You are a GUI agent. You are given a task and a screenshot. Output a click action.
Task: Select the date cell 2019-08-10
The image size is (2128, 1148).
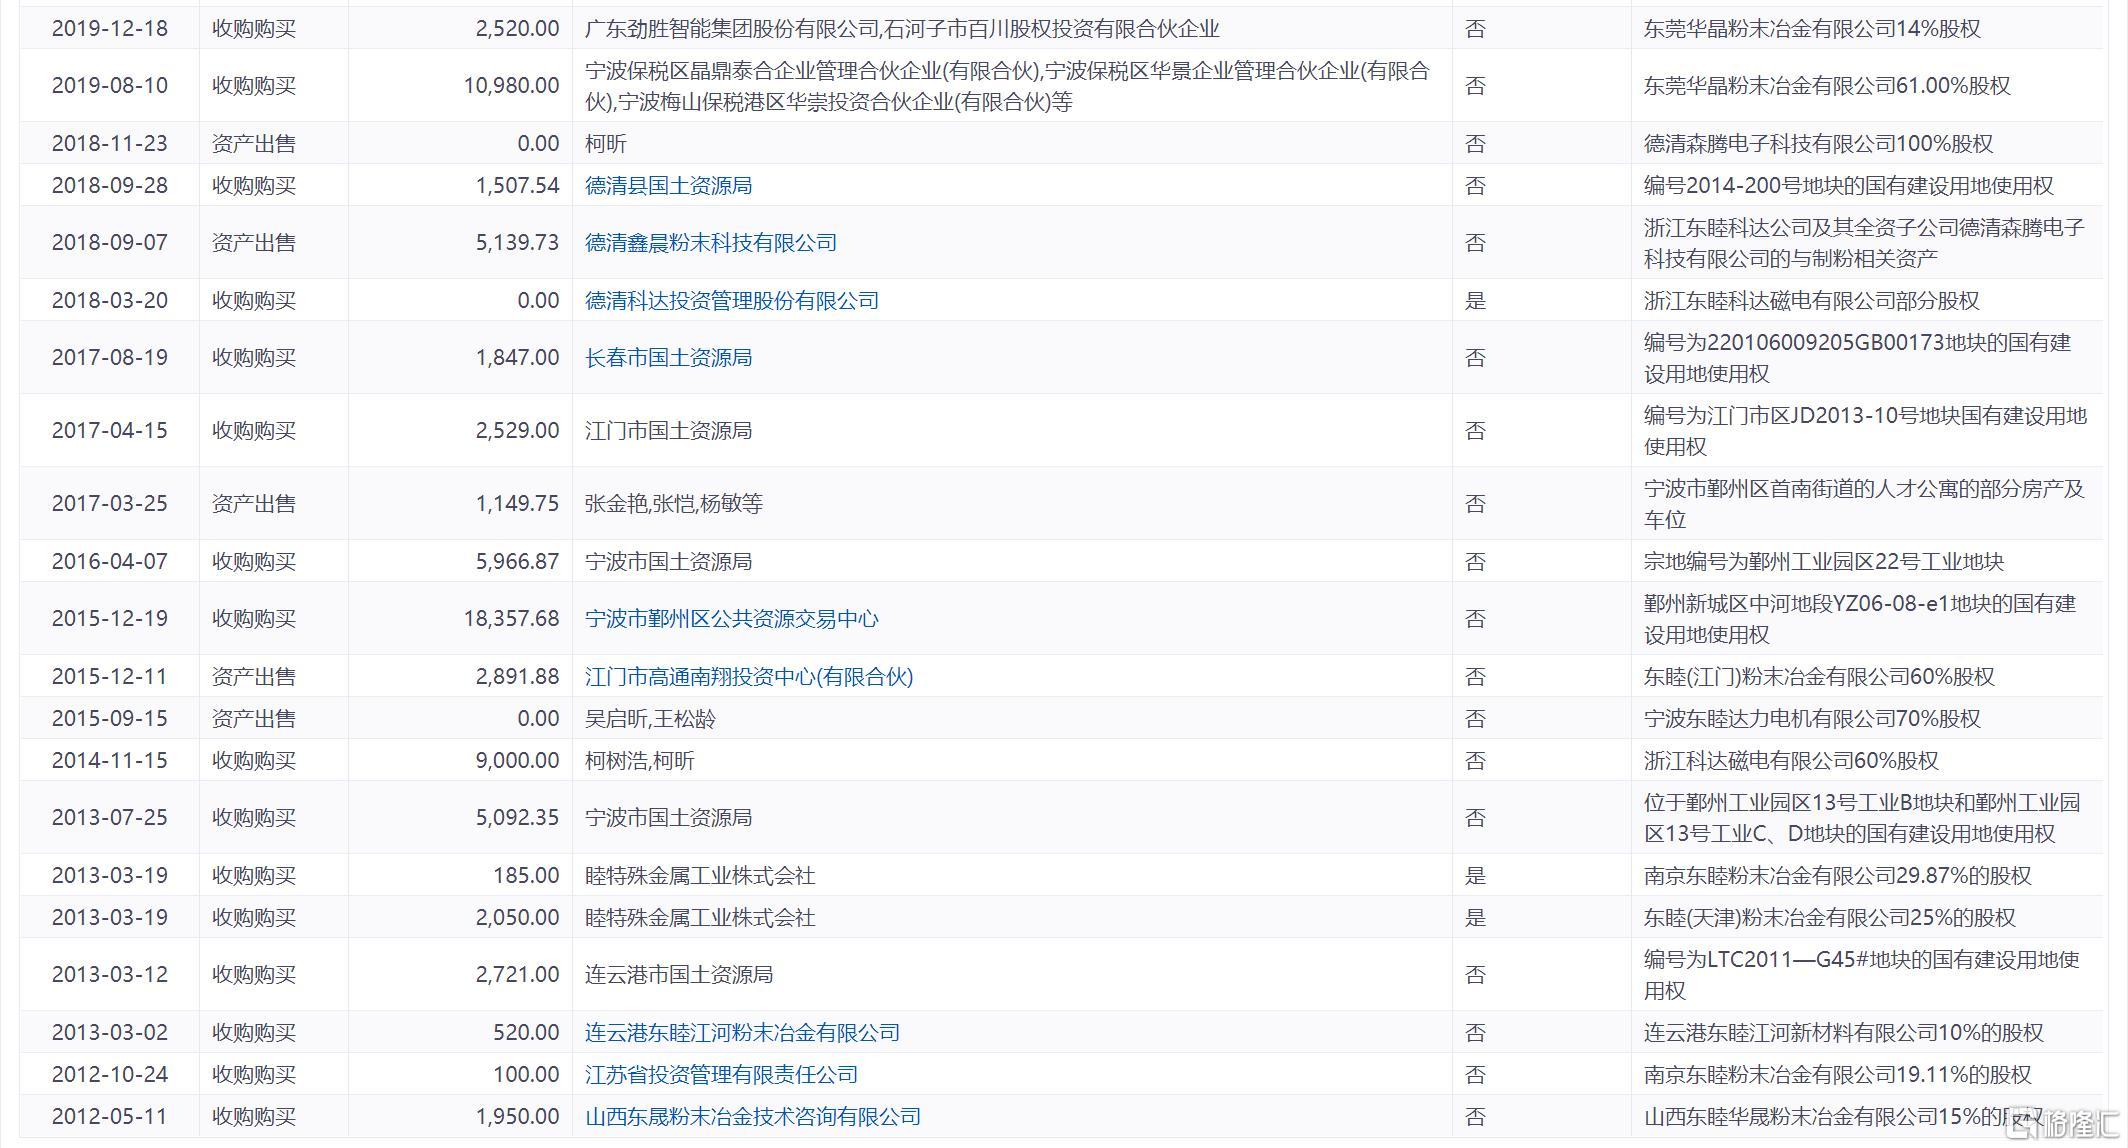(110, 85)
